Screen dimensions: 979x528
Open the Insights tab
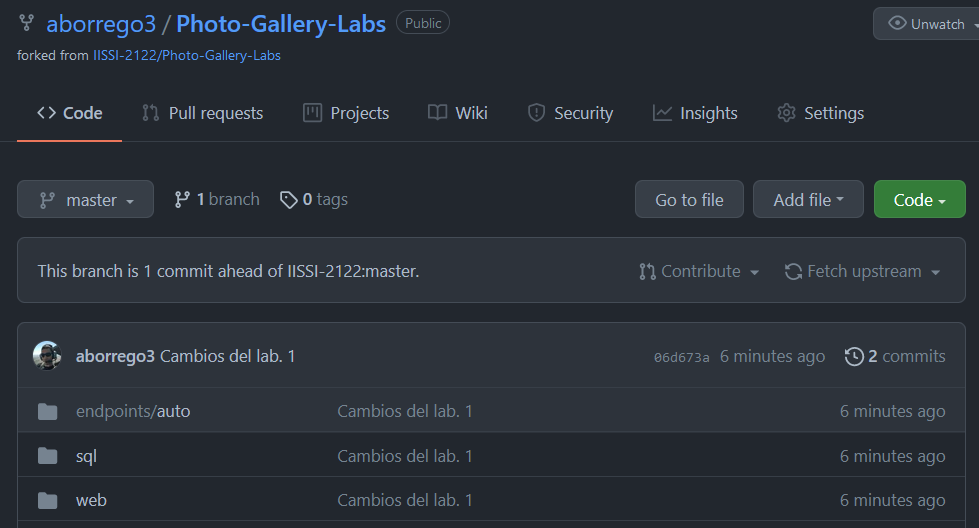(695, 113)
